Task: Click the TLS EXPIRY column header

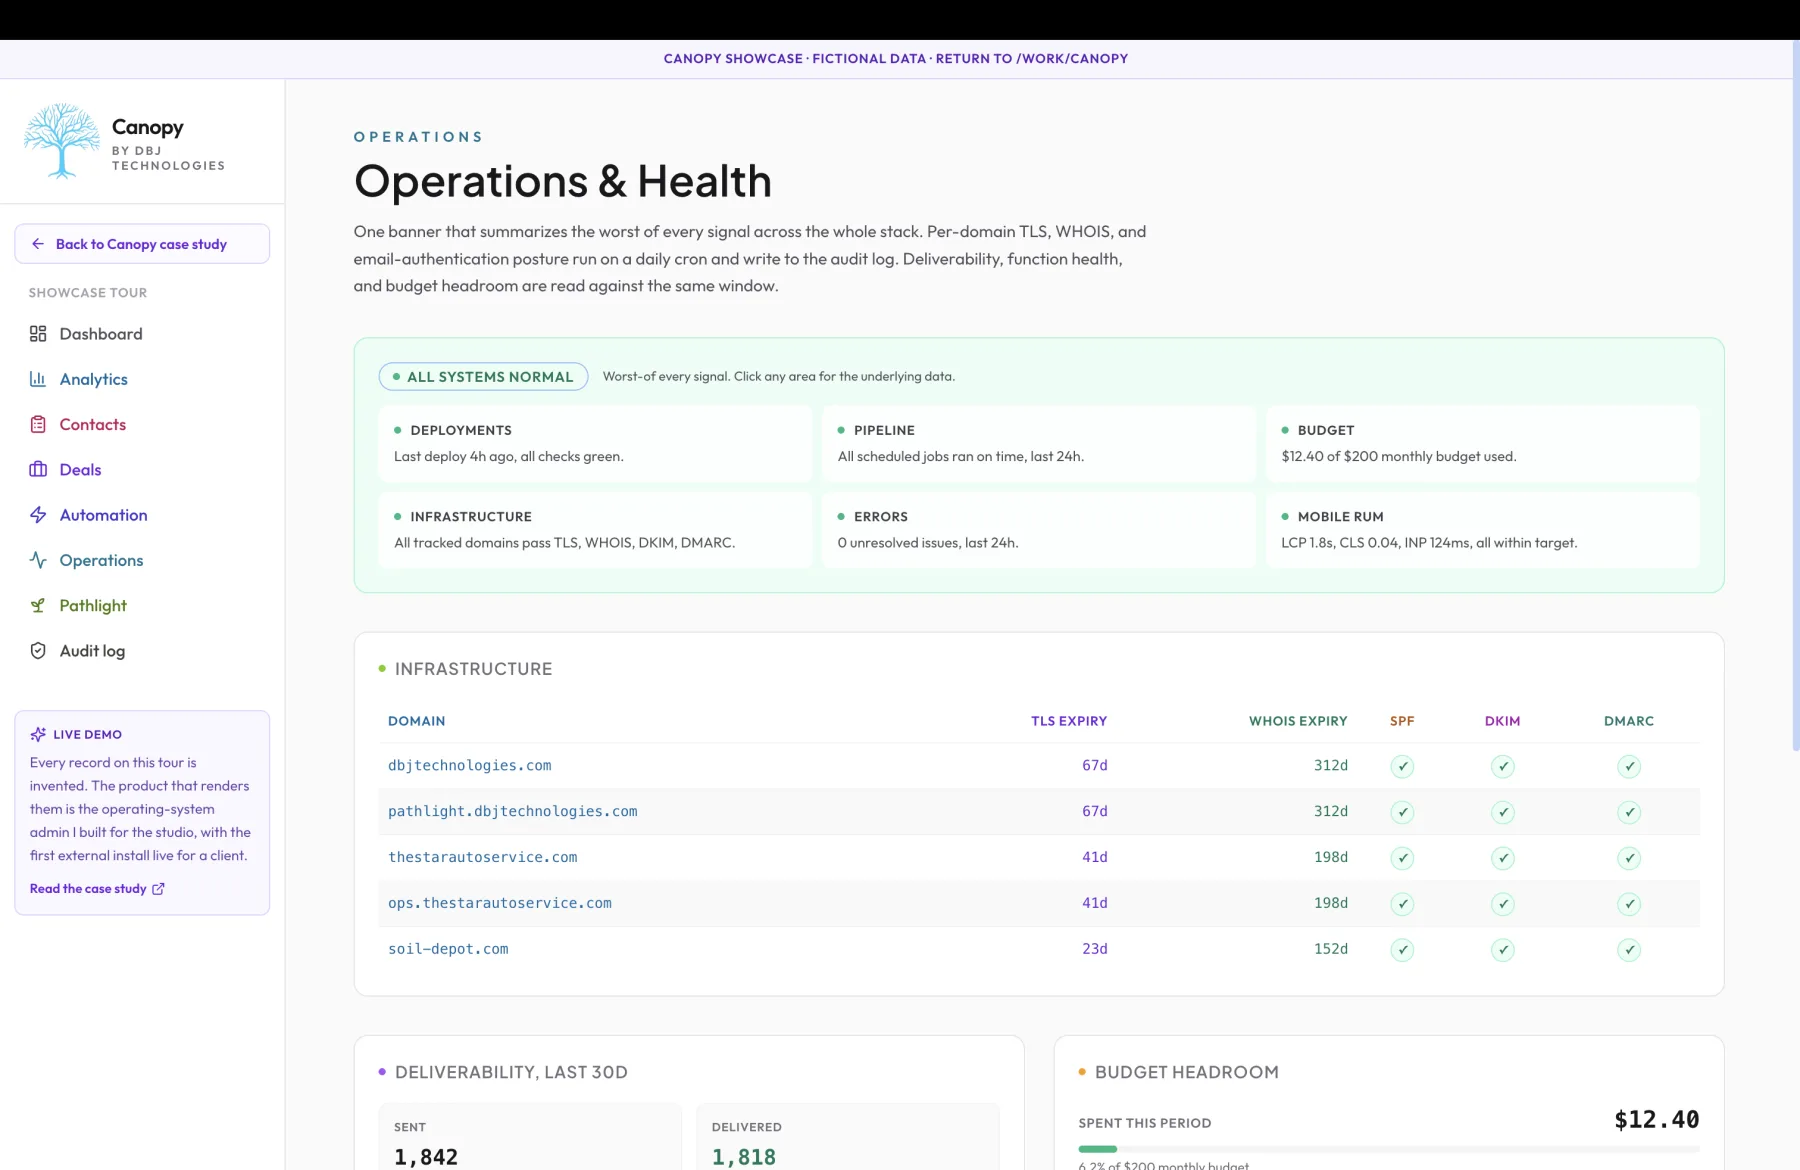Action: click(x=1069, y=721)
